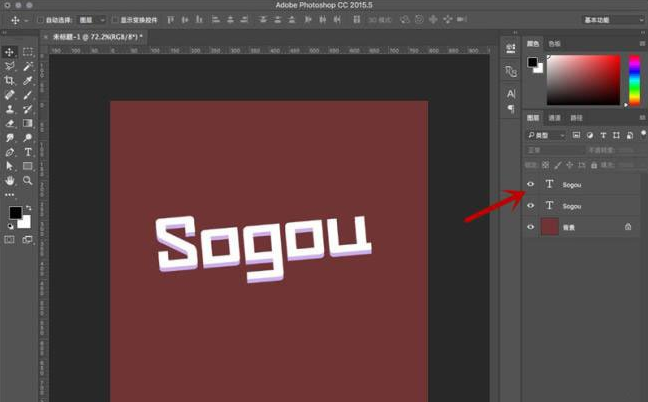Filter layers by type (T) layers
The width and height of the screenshot is (648, 402).
(x=603, y=135)
